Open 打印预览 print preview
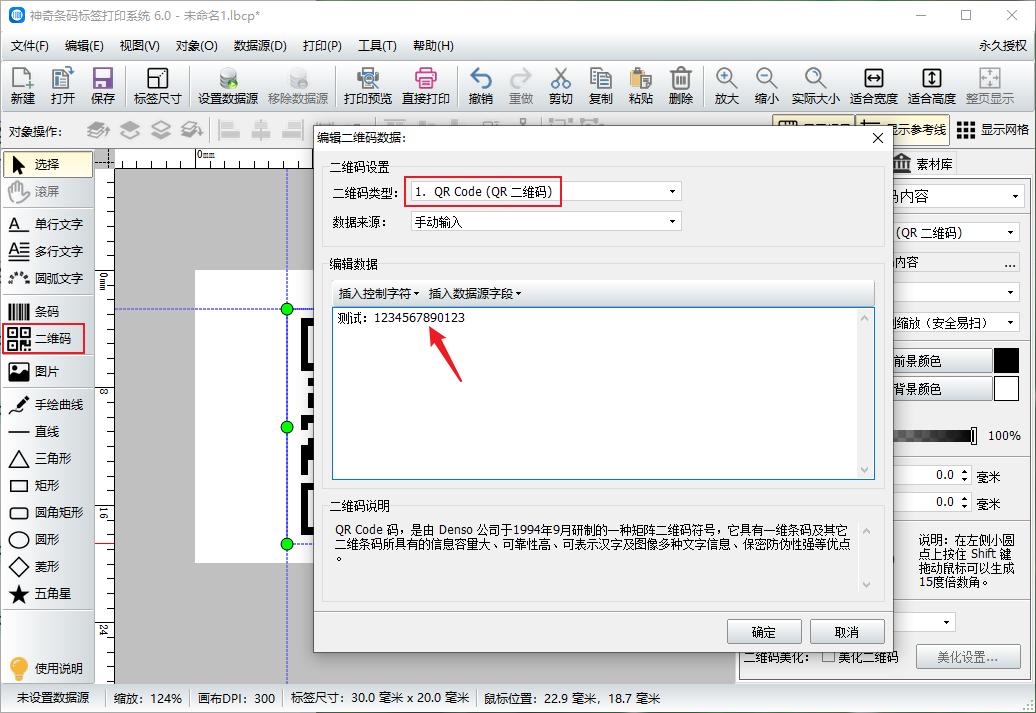Viewport: 1036px width, 713px height. coord(367,86)
